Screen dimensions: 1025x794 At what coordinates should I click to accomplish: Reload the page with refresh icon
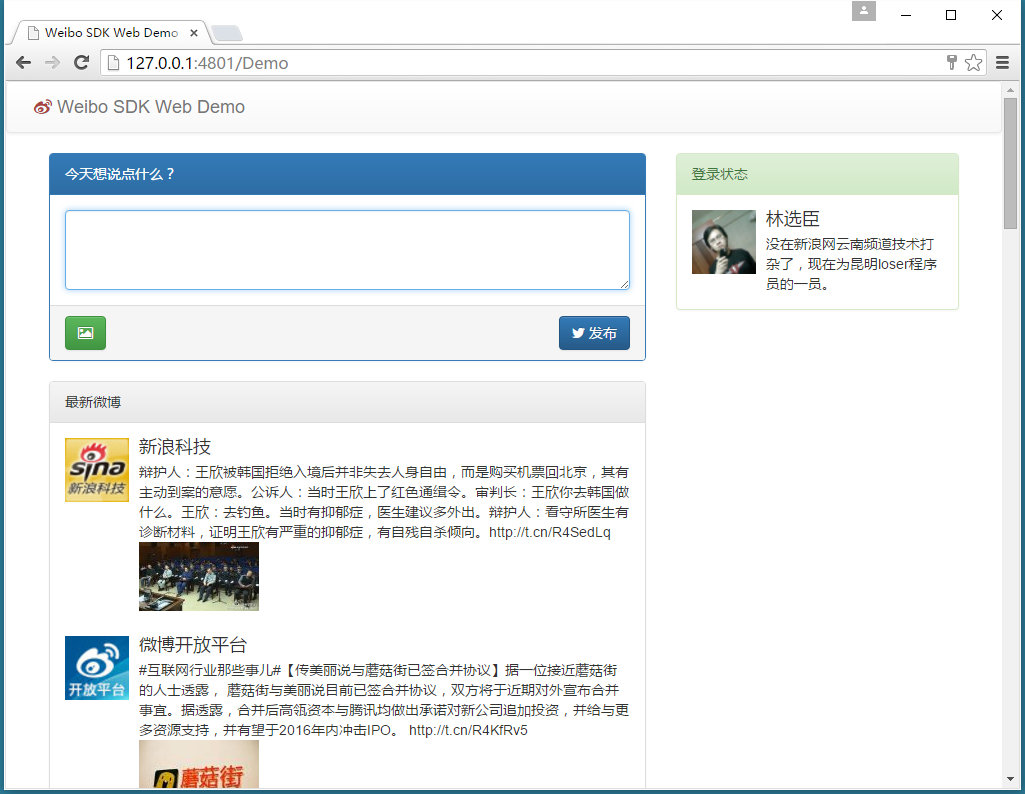pos(82,63)
